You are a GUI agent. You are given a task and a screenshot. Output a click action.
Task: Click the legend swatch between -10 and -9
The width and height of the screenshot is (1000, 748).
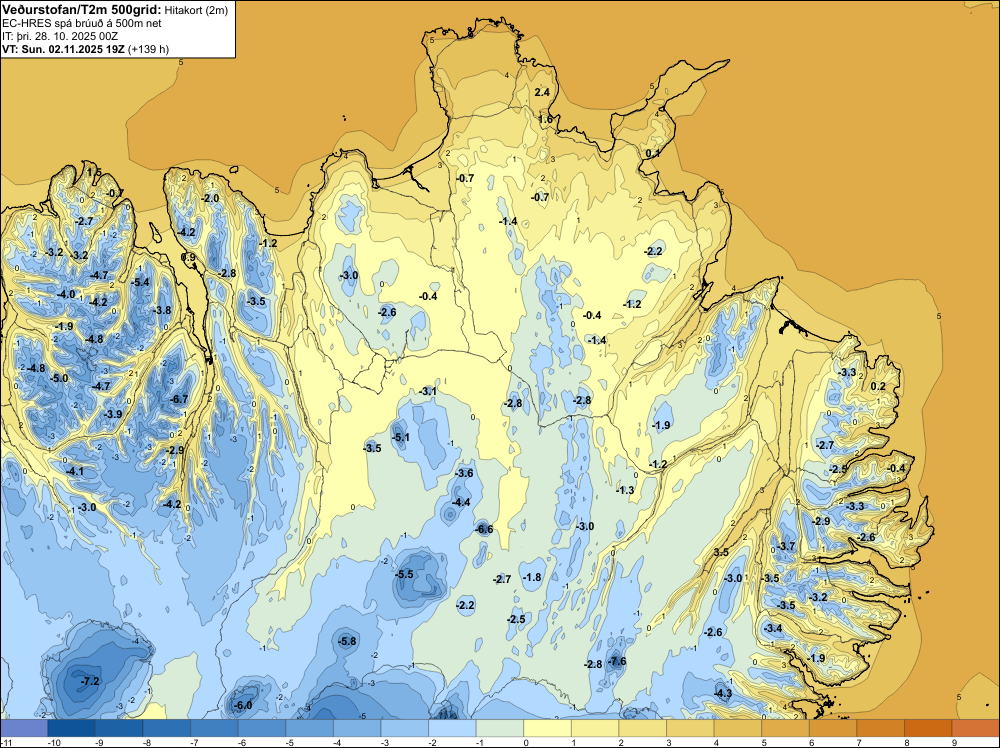pyautogui.click(x=71, y=728)
